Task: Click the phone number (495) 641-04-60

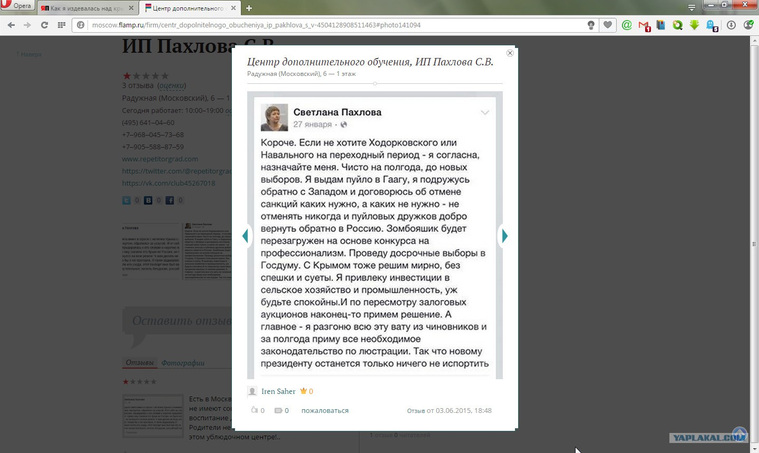Action: click(148, 122)
